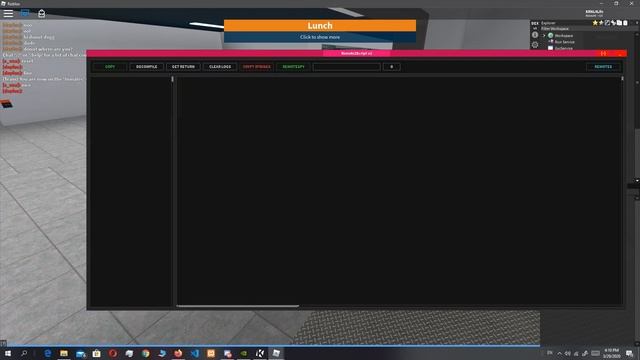
Task: Open Visual Studio Code from taskbar
Action: pos(195,353)
